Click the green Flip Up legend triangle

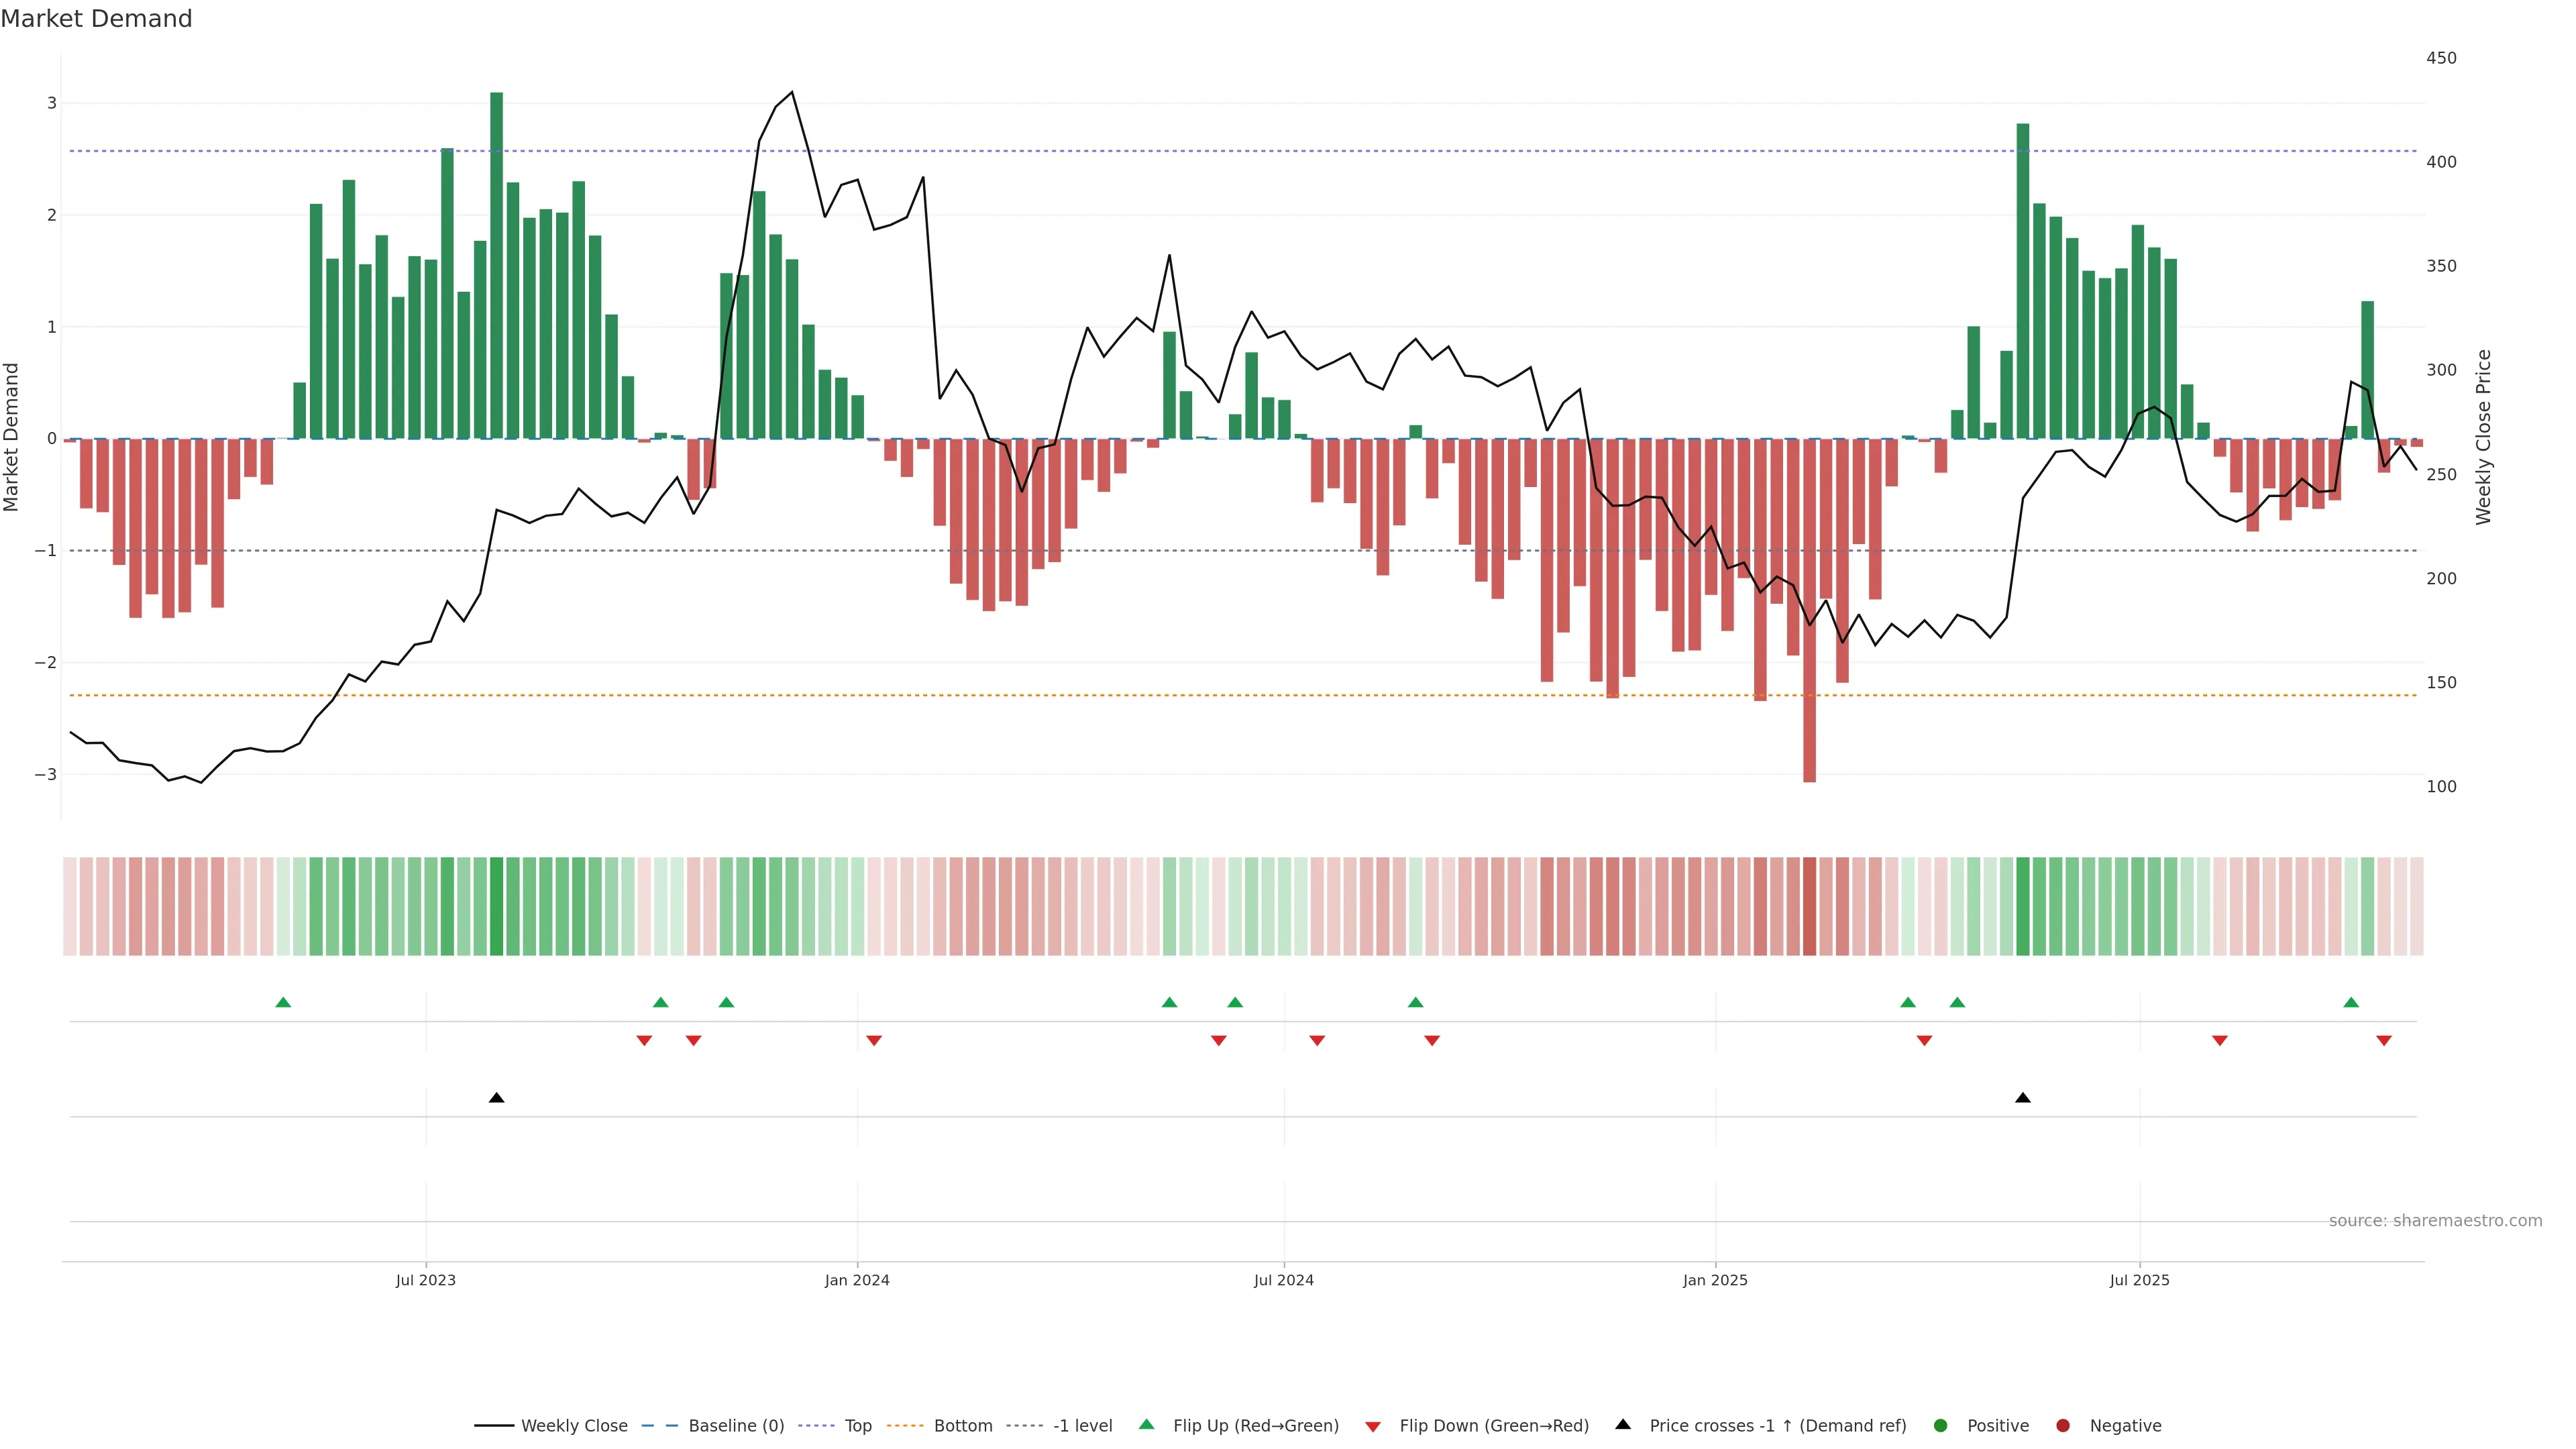(x=1146, y=1424)
